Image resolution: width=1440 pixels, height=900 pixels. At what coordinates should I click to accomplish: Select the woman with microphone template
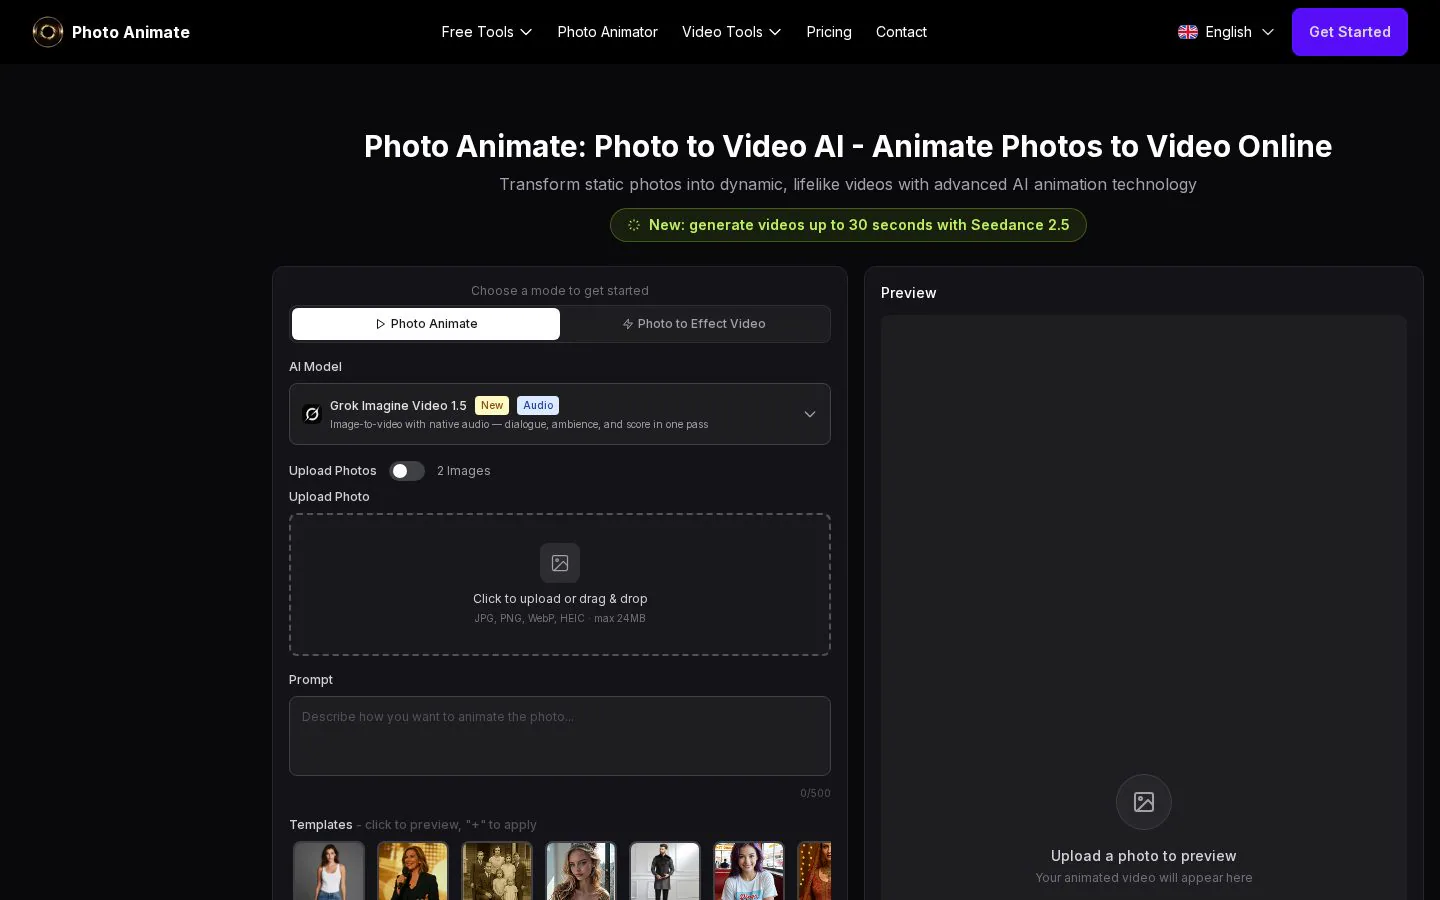pos(413,871)
